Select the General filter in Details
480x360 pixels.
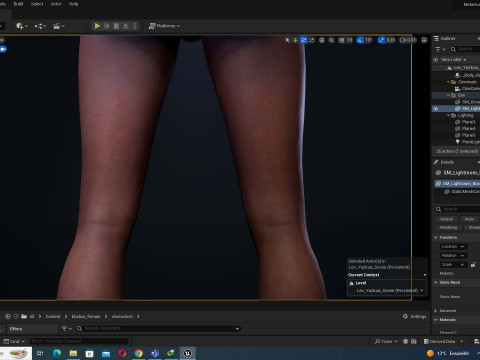(446, 219)
